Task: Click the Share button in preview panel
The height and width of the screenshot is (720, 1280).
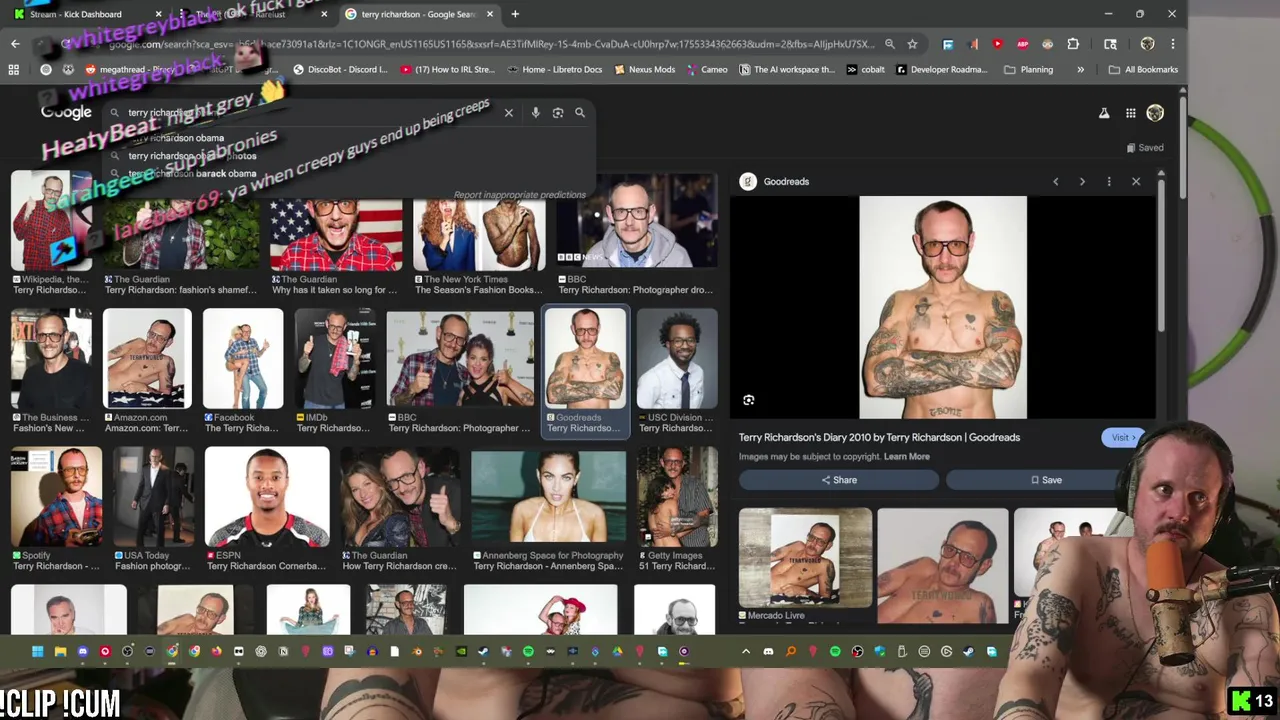Action: (838, 480)
